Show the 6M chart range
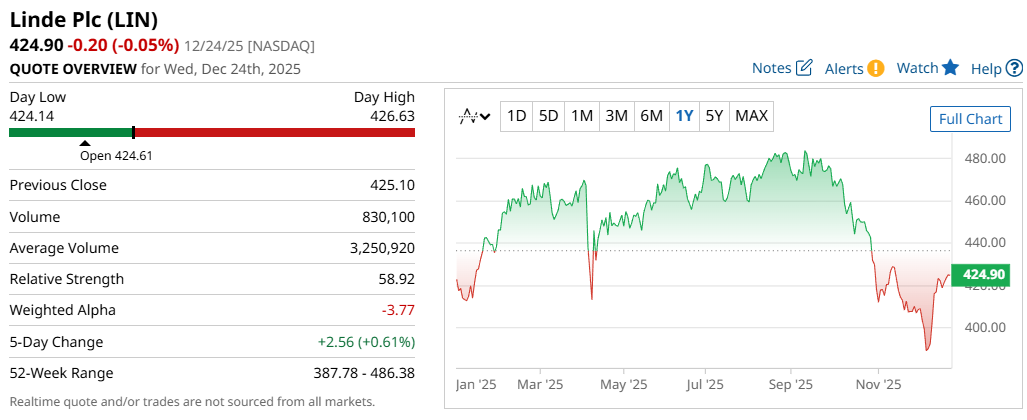Screen dimensions: 1027x420 coord(651,116)
